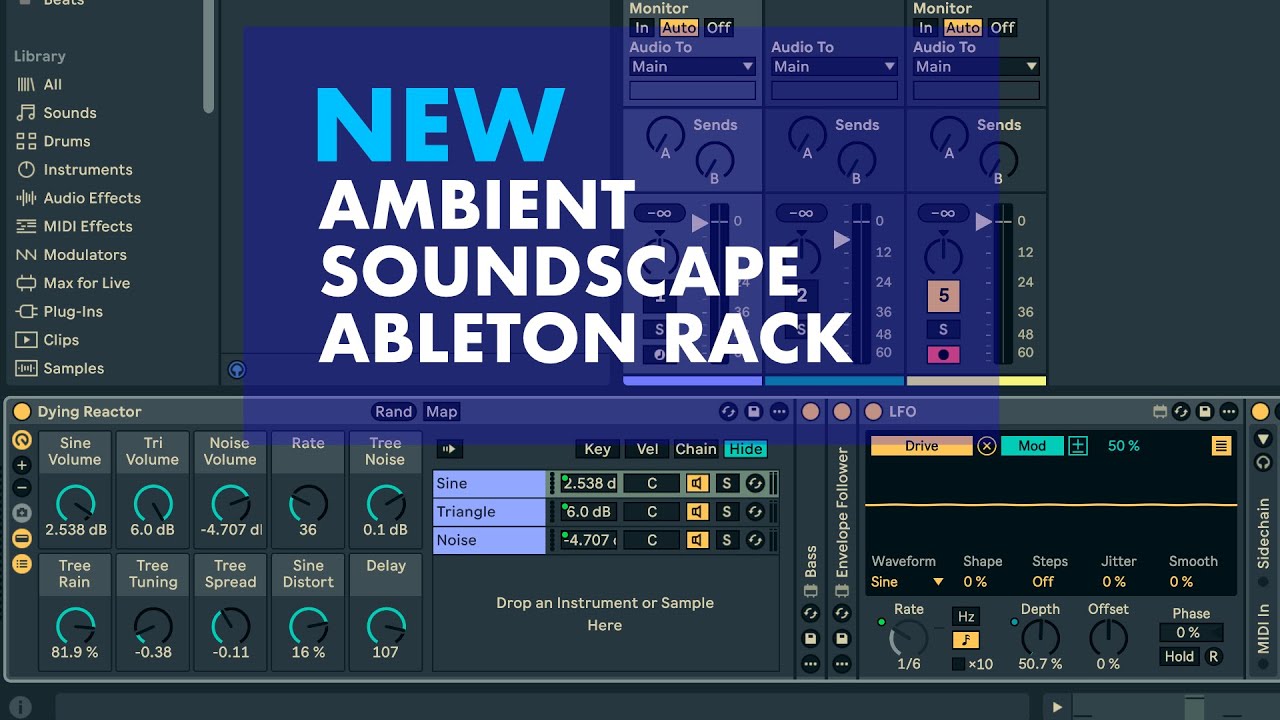Open the Key zone tab

tap(597, 450)
